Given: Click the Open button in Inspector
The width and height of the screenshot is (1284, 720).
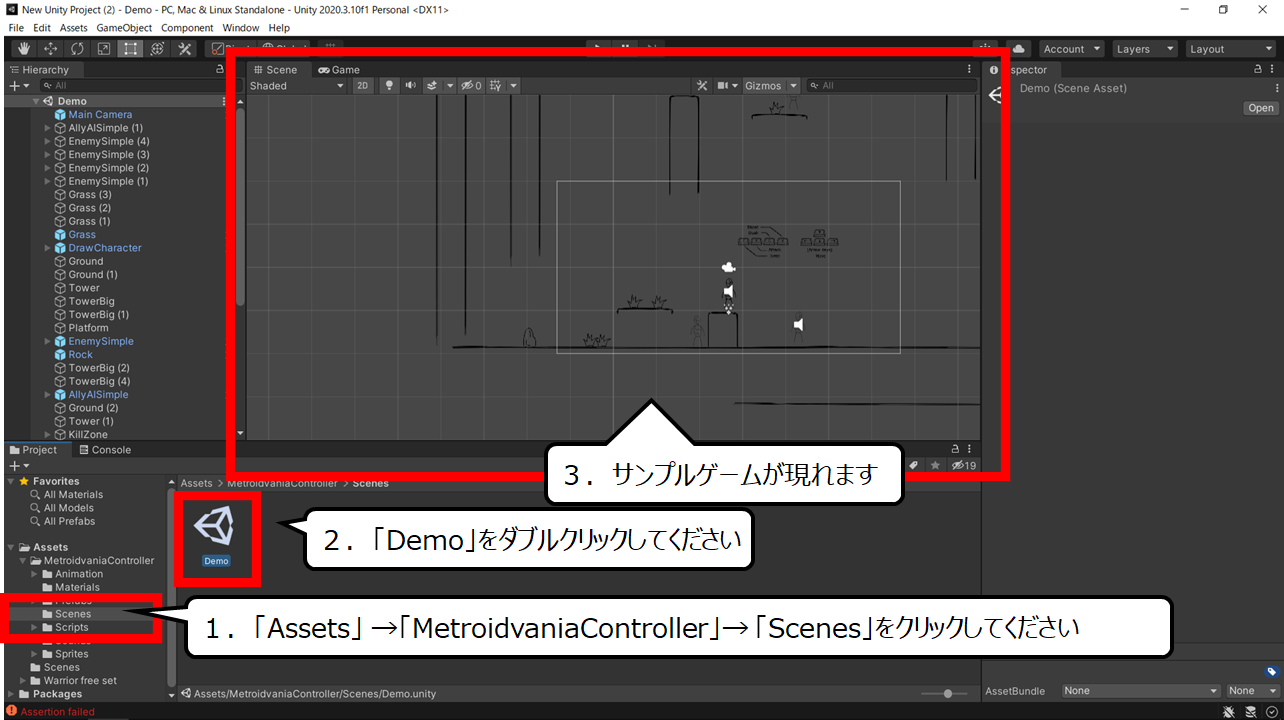Looking at the screenshot, I should [x=1261, y=108].
